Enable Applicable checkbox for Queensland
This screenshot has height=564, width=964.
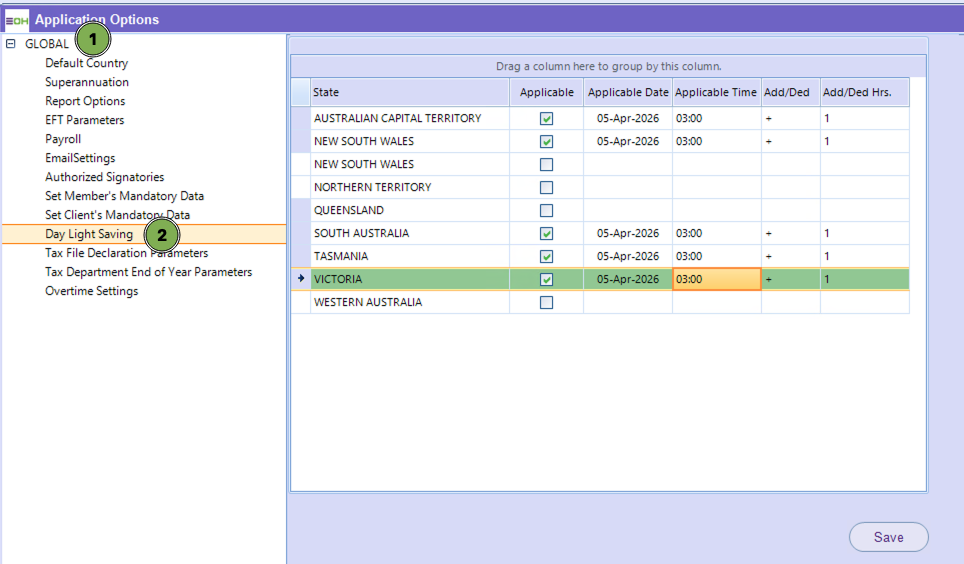546,211
